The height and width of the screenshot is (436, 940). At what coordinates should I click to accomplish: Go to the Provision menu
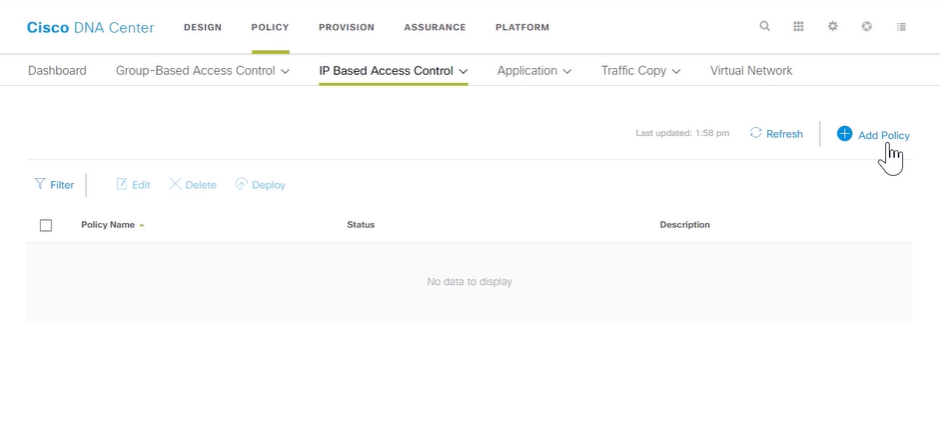[347, 27]
